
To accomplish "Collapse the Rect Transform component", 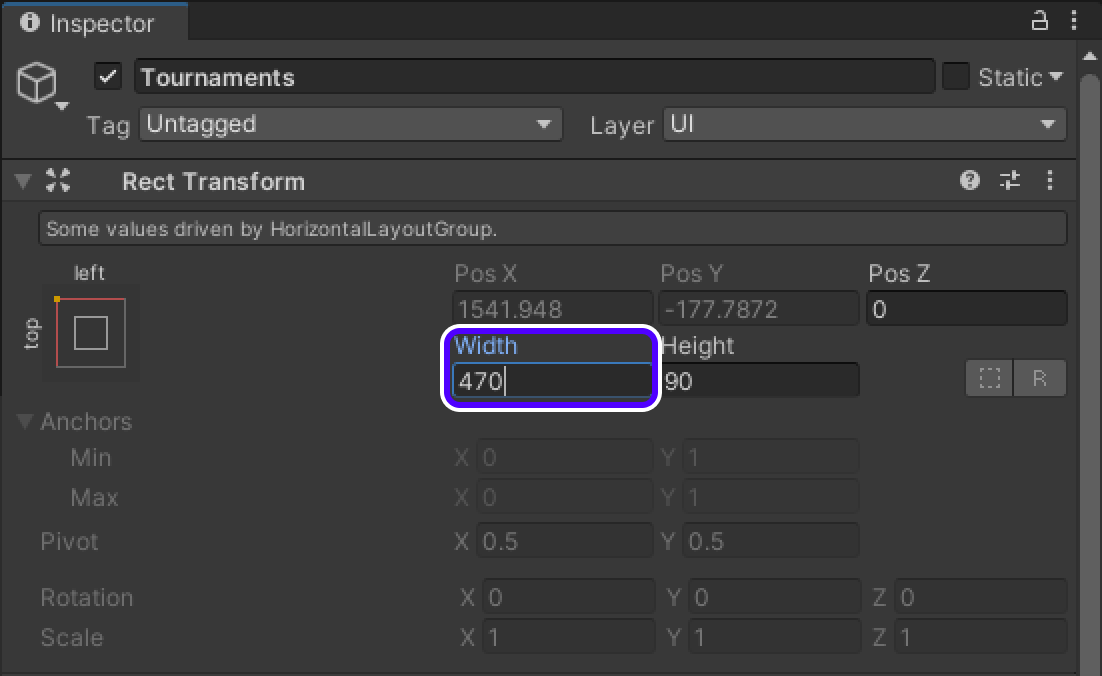I will point(22,181).
